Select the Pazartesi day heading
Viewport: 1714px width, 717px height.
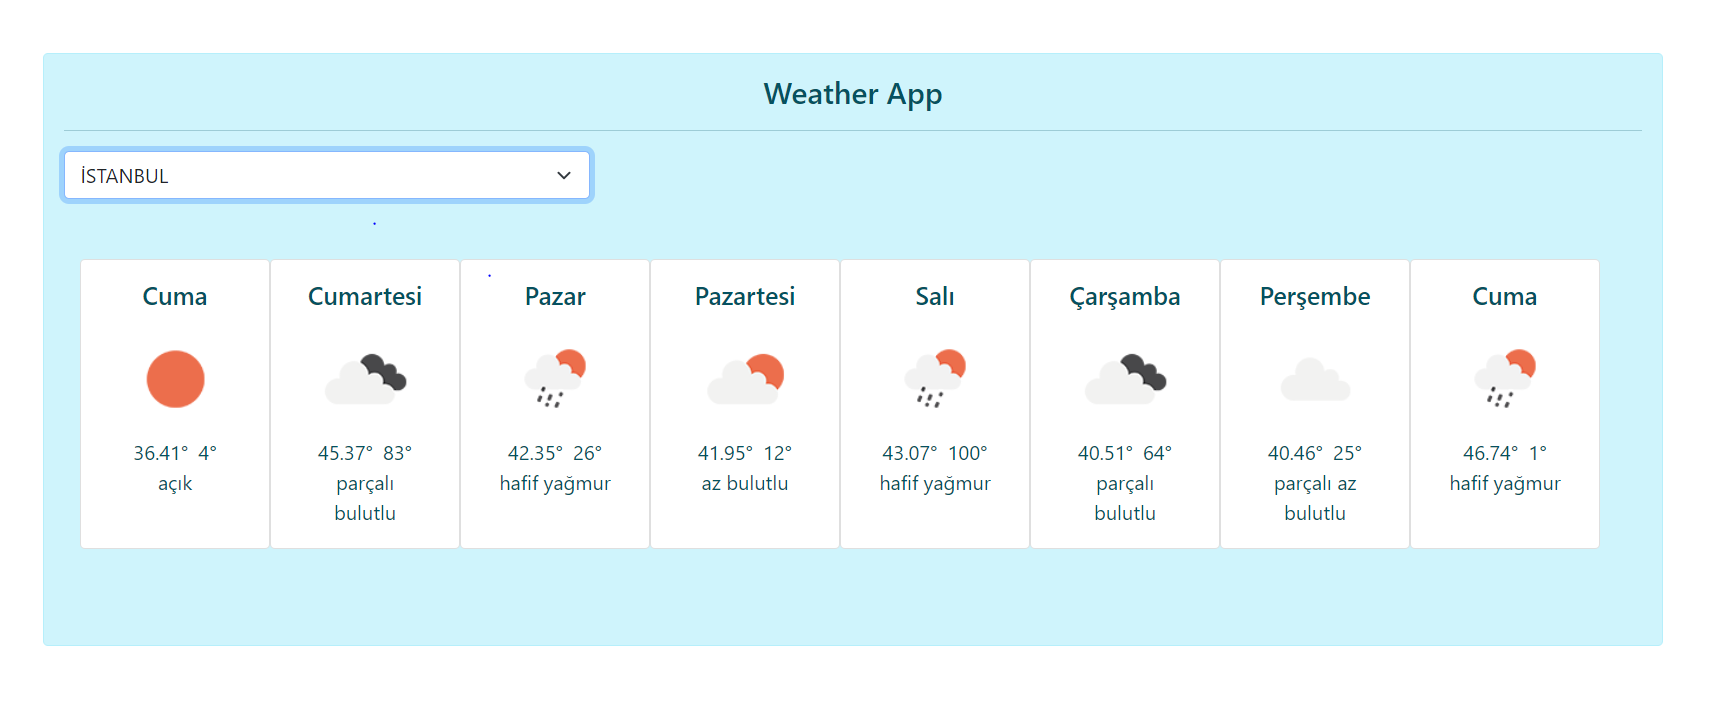pos(745,296)
